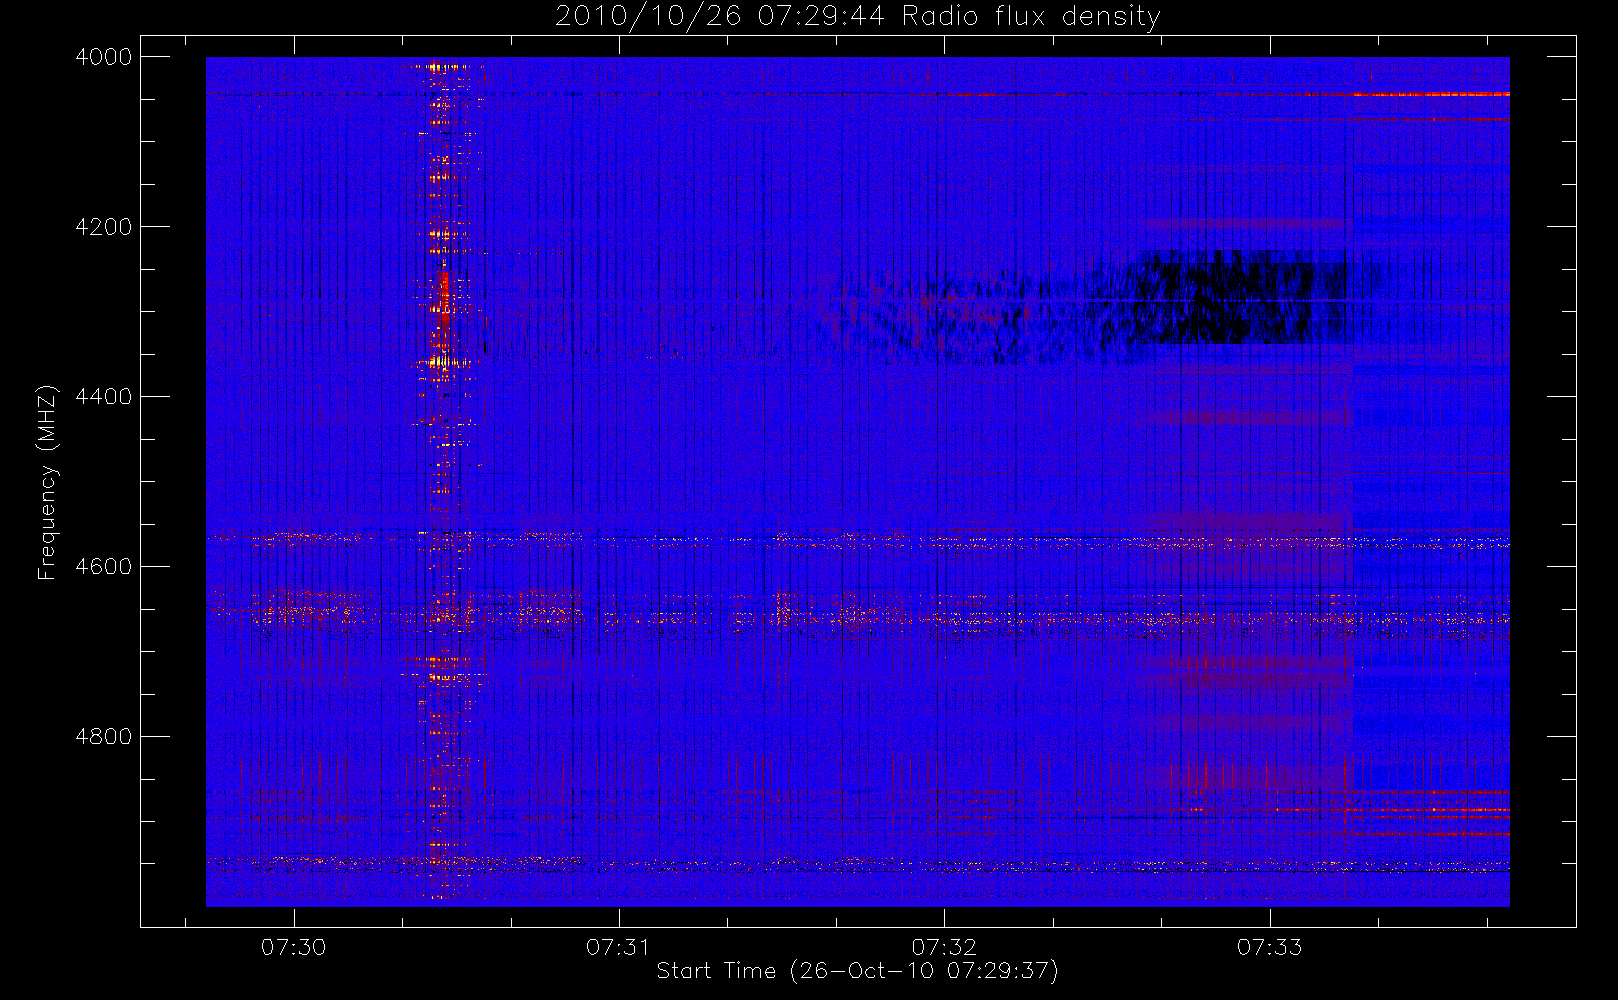1618x1000 pixels.
Task: Click the '4400' frequency axis label
Action: (x=104, y=397)
